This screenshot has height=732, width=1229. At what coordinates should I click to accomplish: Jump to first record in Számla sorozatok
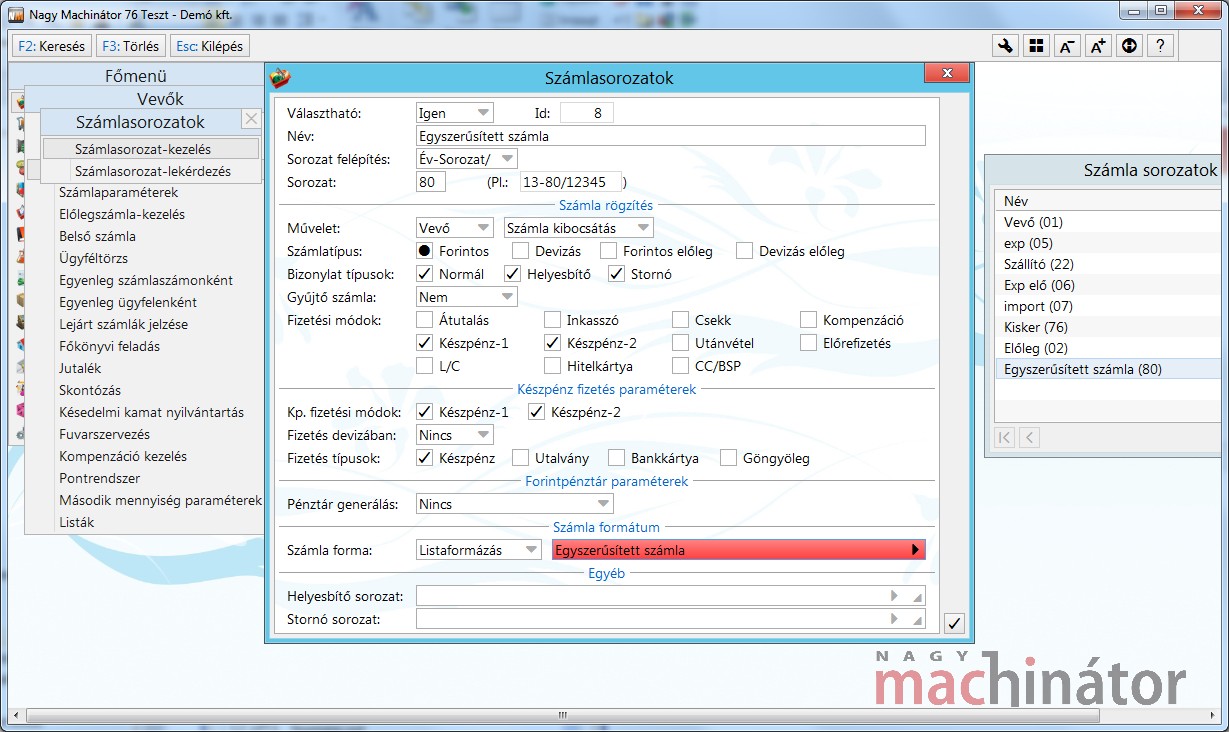[1005, 437]
